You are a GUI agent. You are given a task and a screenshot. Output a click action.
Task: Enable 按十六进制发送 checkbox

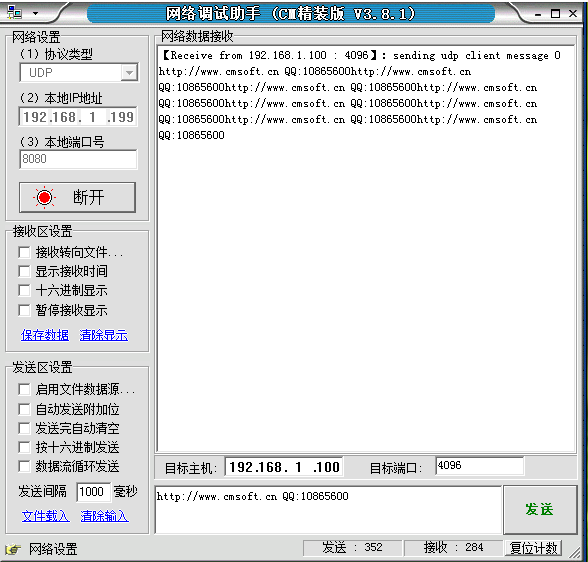pyautogui.click(x=24, y=447)
